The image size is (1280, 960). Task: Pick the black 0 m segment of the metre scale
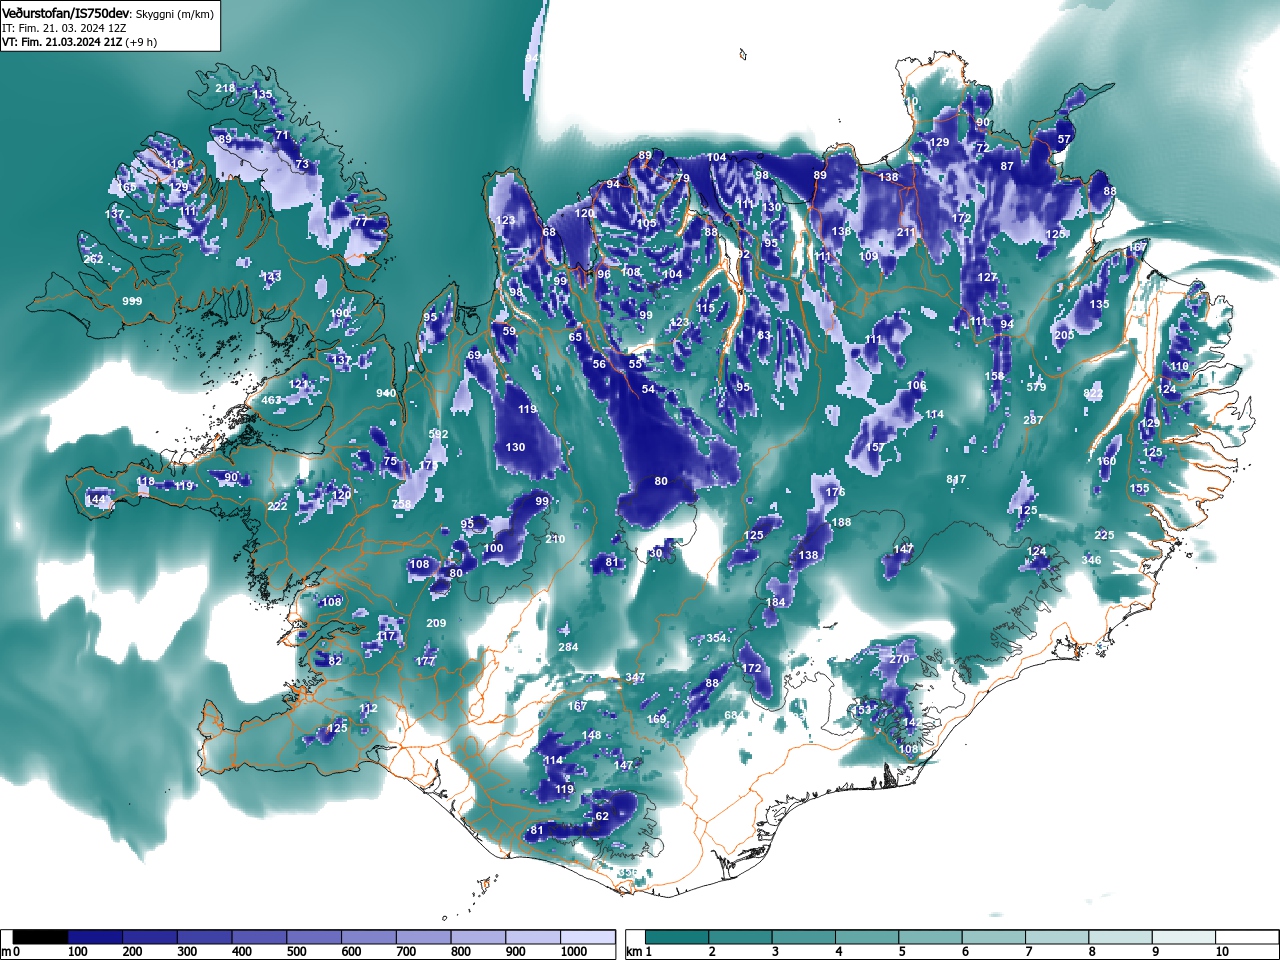tap(41, 937)
